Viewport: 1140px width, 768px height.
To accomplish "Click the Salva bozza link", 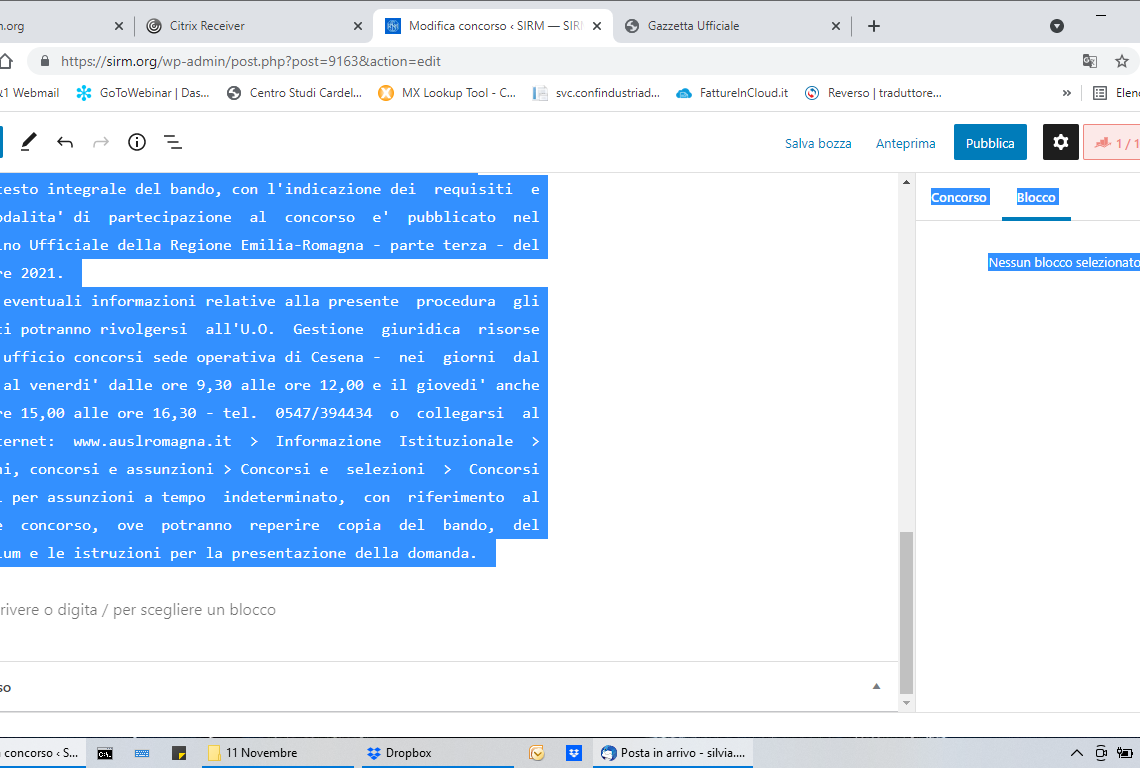I will pos(818,143).
